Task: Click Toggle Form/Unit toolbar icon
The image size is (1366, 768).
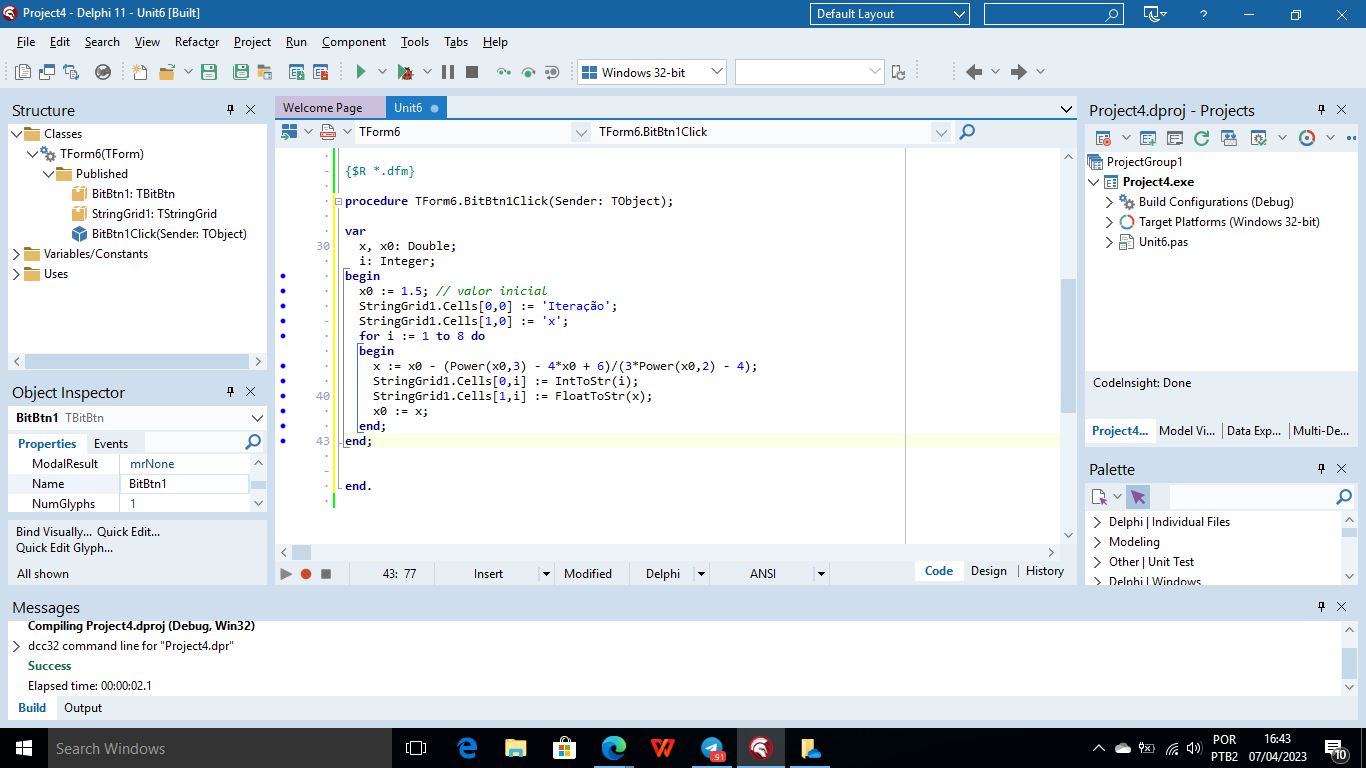Action: coord(71,72)
